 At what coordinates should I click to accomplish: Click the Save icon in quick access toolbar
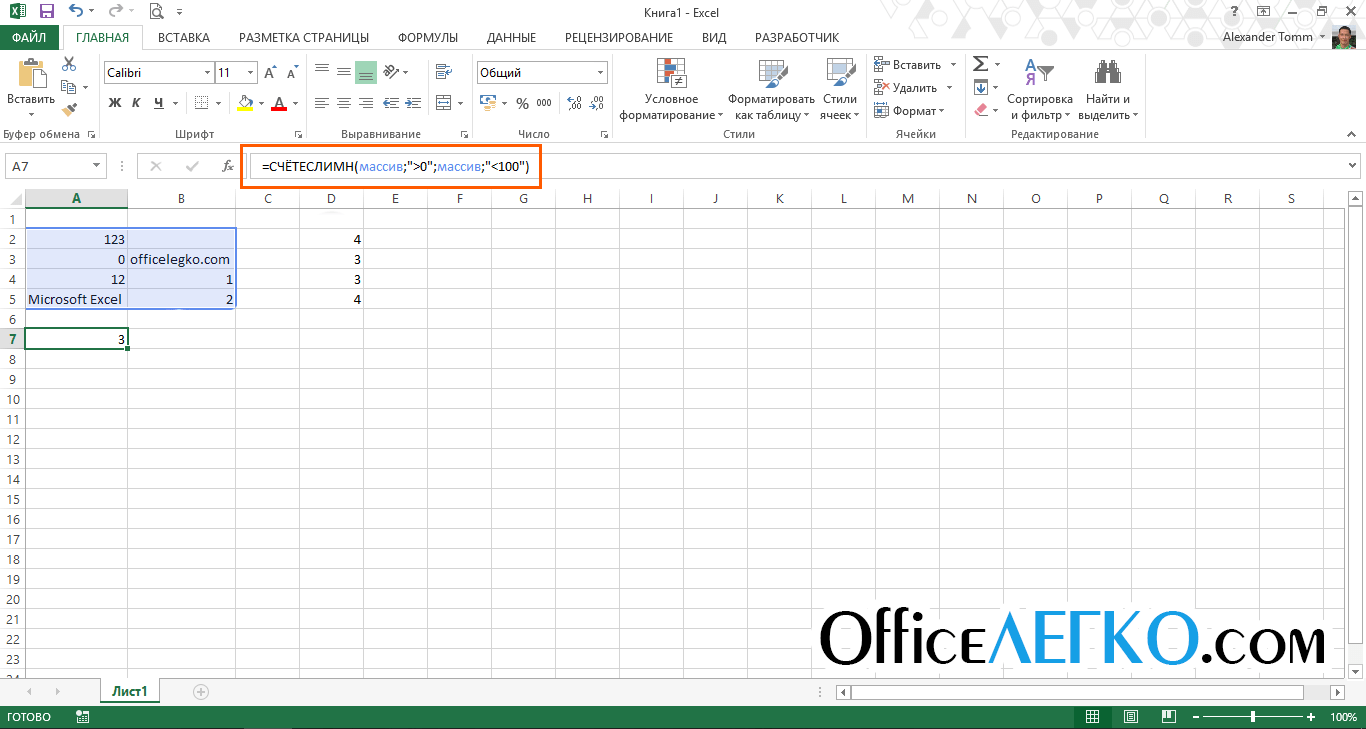(46, 12)
